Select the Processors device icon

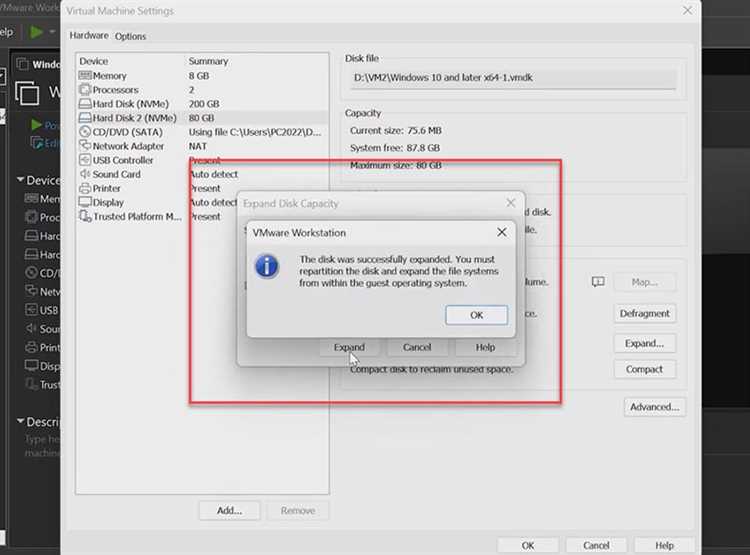85,89
